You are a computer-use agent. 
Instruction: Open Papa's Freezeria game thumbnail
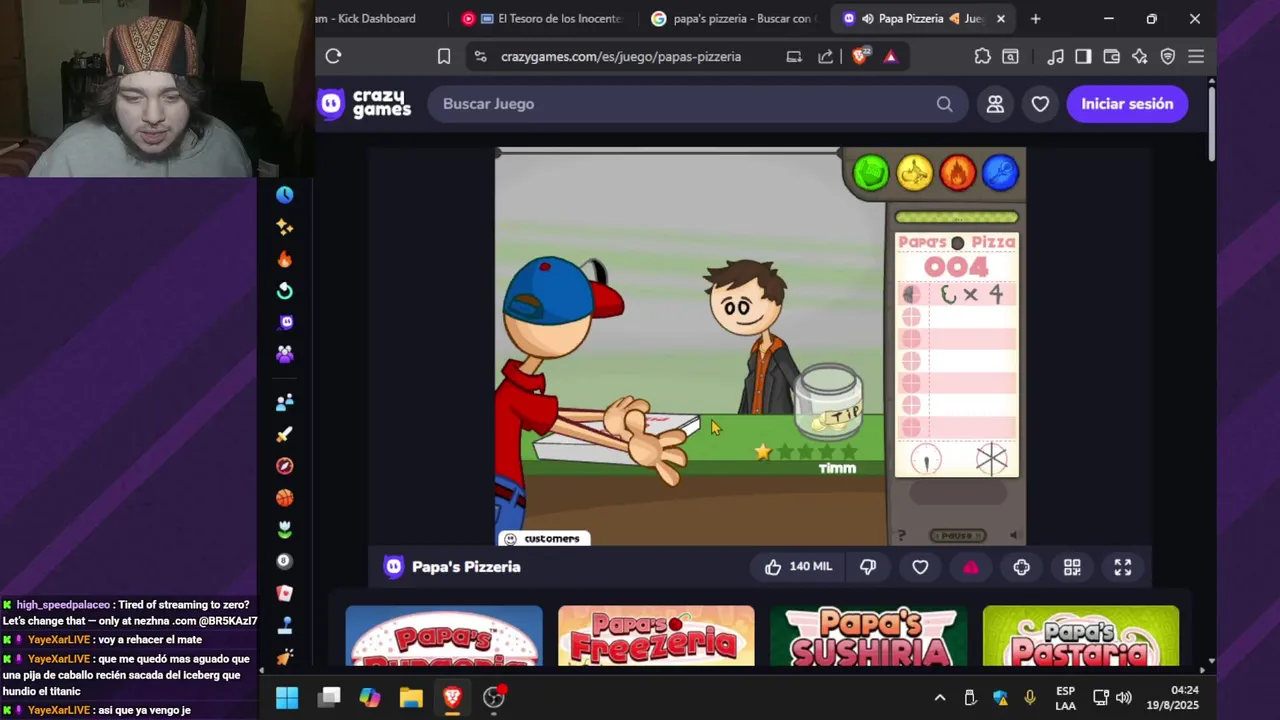click(x=656, y=636)
